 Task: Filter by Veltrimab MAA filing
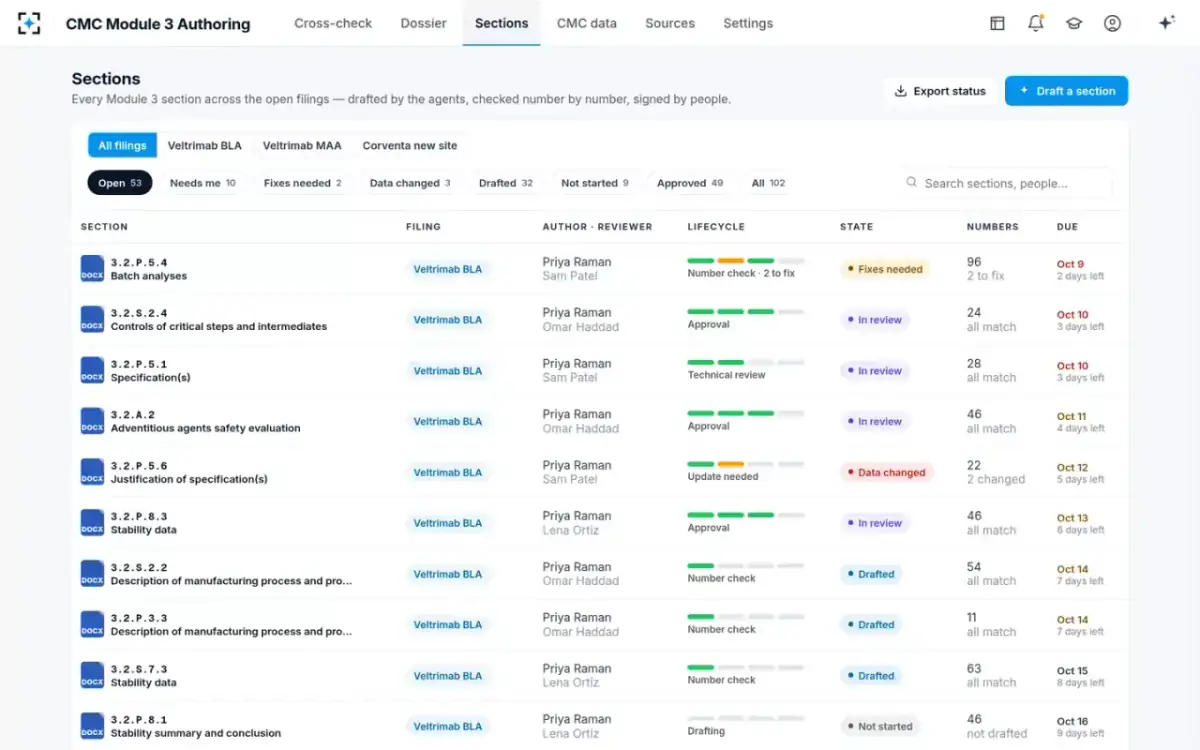[302, 146]
